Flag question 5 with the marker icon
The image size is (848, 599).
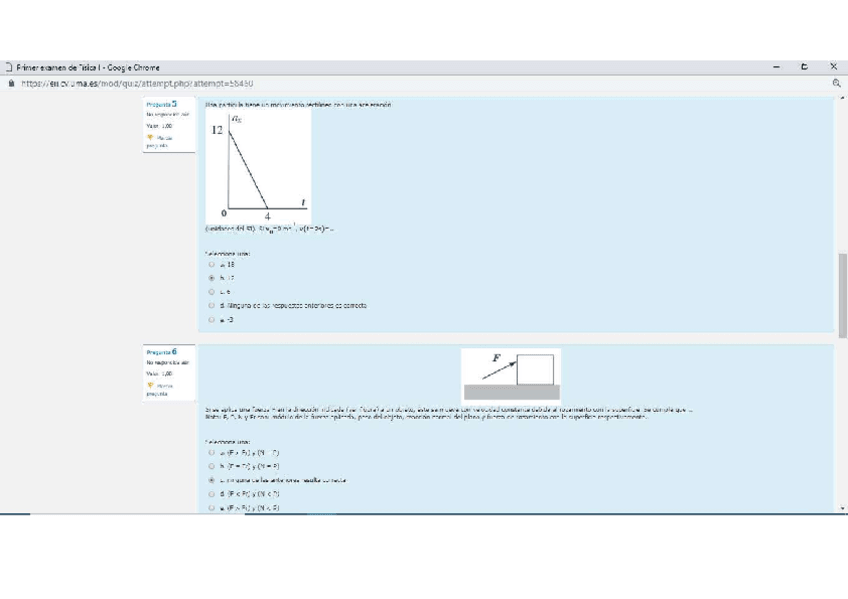click(x=151, y=139)
